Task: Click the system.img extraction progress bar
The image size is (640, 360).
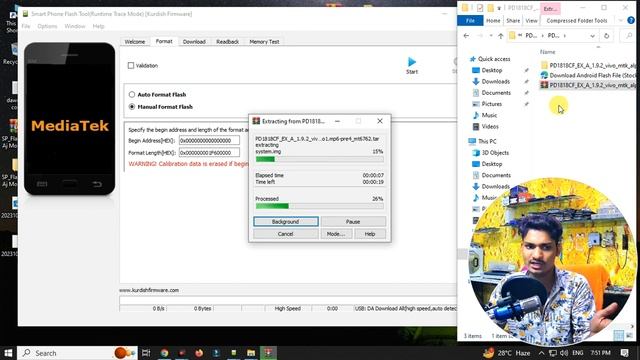Action: pyautogui.click(x=320, y=159)
